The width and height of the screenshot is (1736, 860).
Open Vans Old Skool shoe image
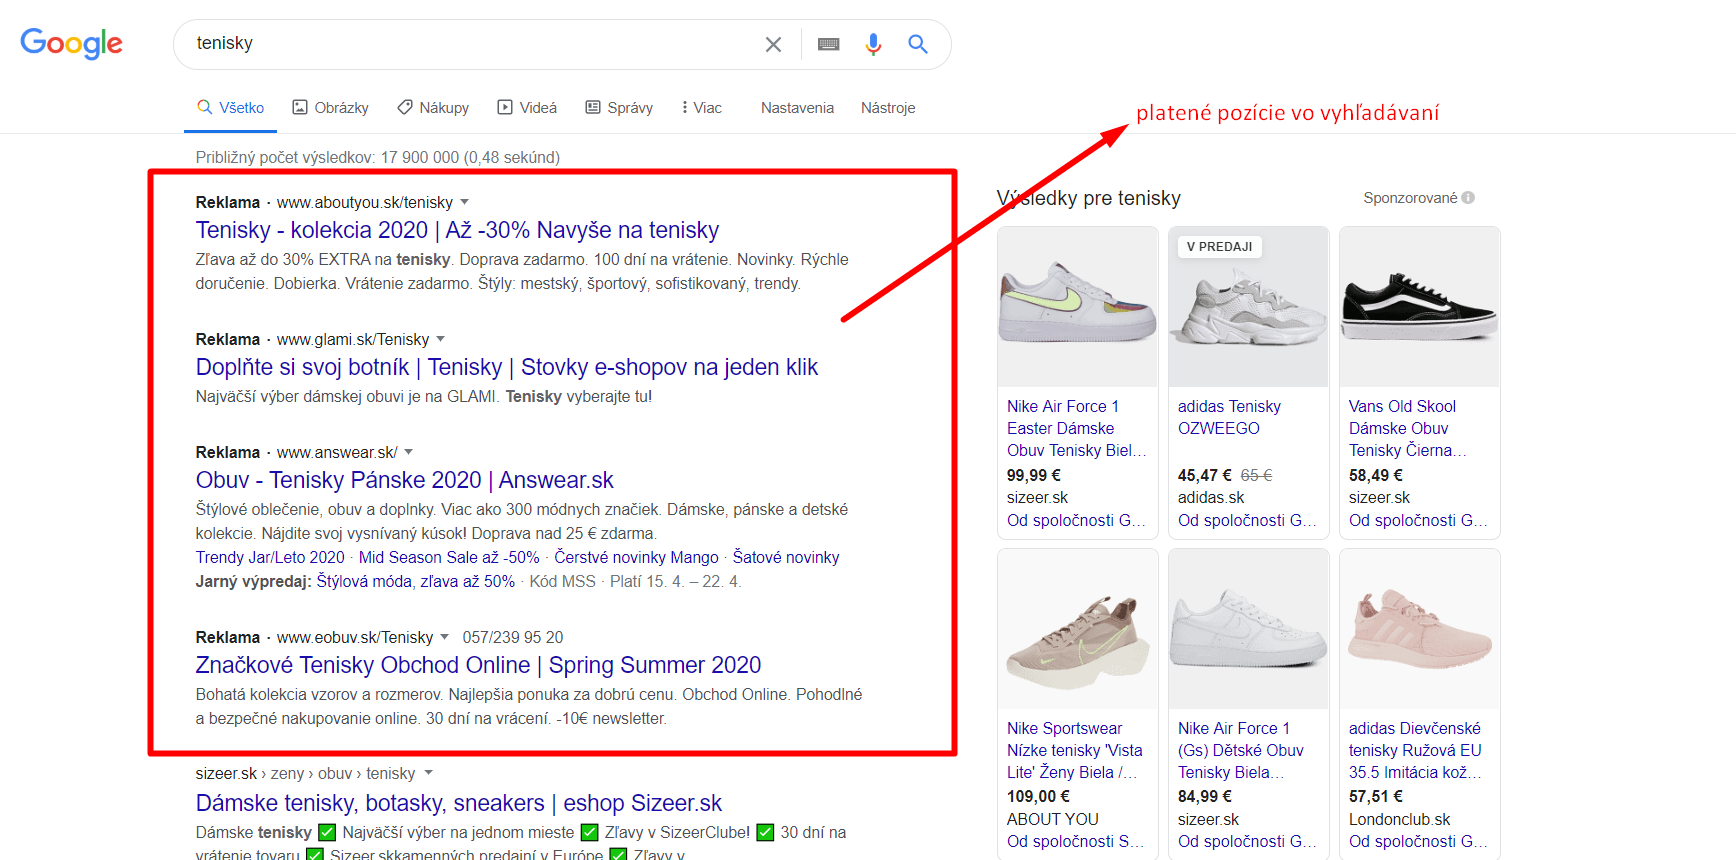point(1420,307)
